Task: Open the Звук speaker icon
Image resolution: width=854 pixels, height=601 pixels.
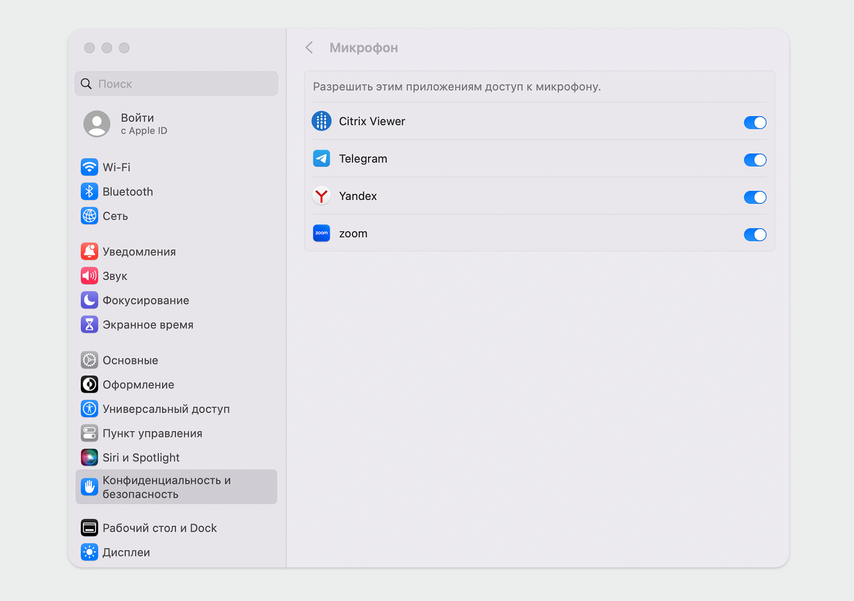Action: tap(89, 276)
